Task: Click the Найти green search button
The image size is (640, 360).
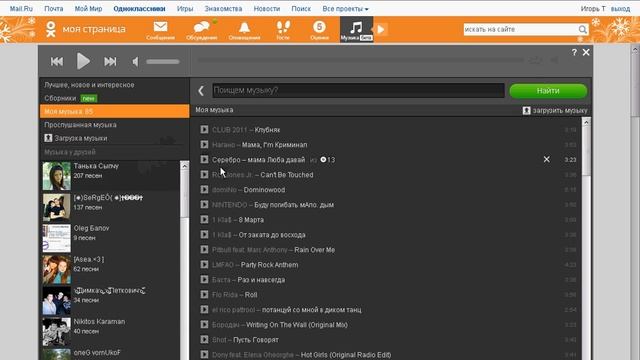Action: 548,91
